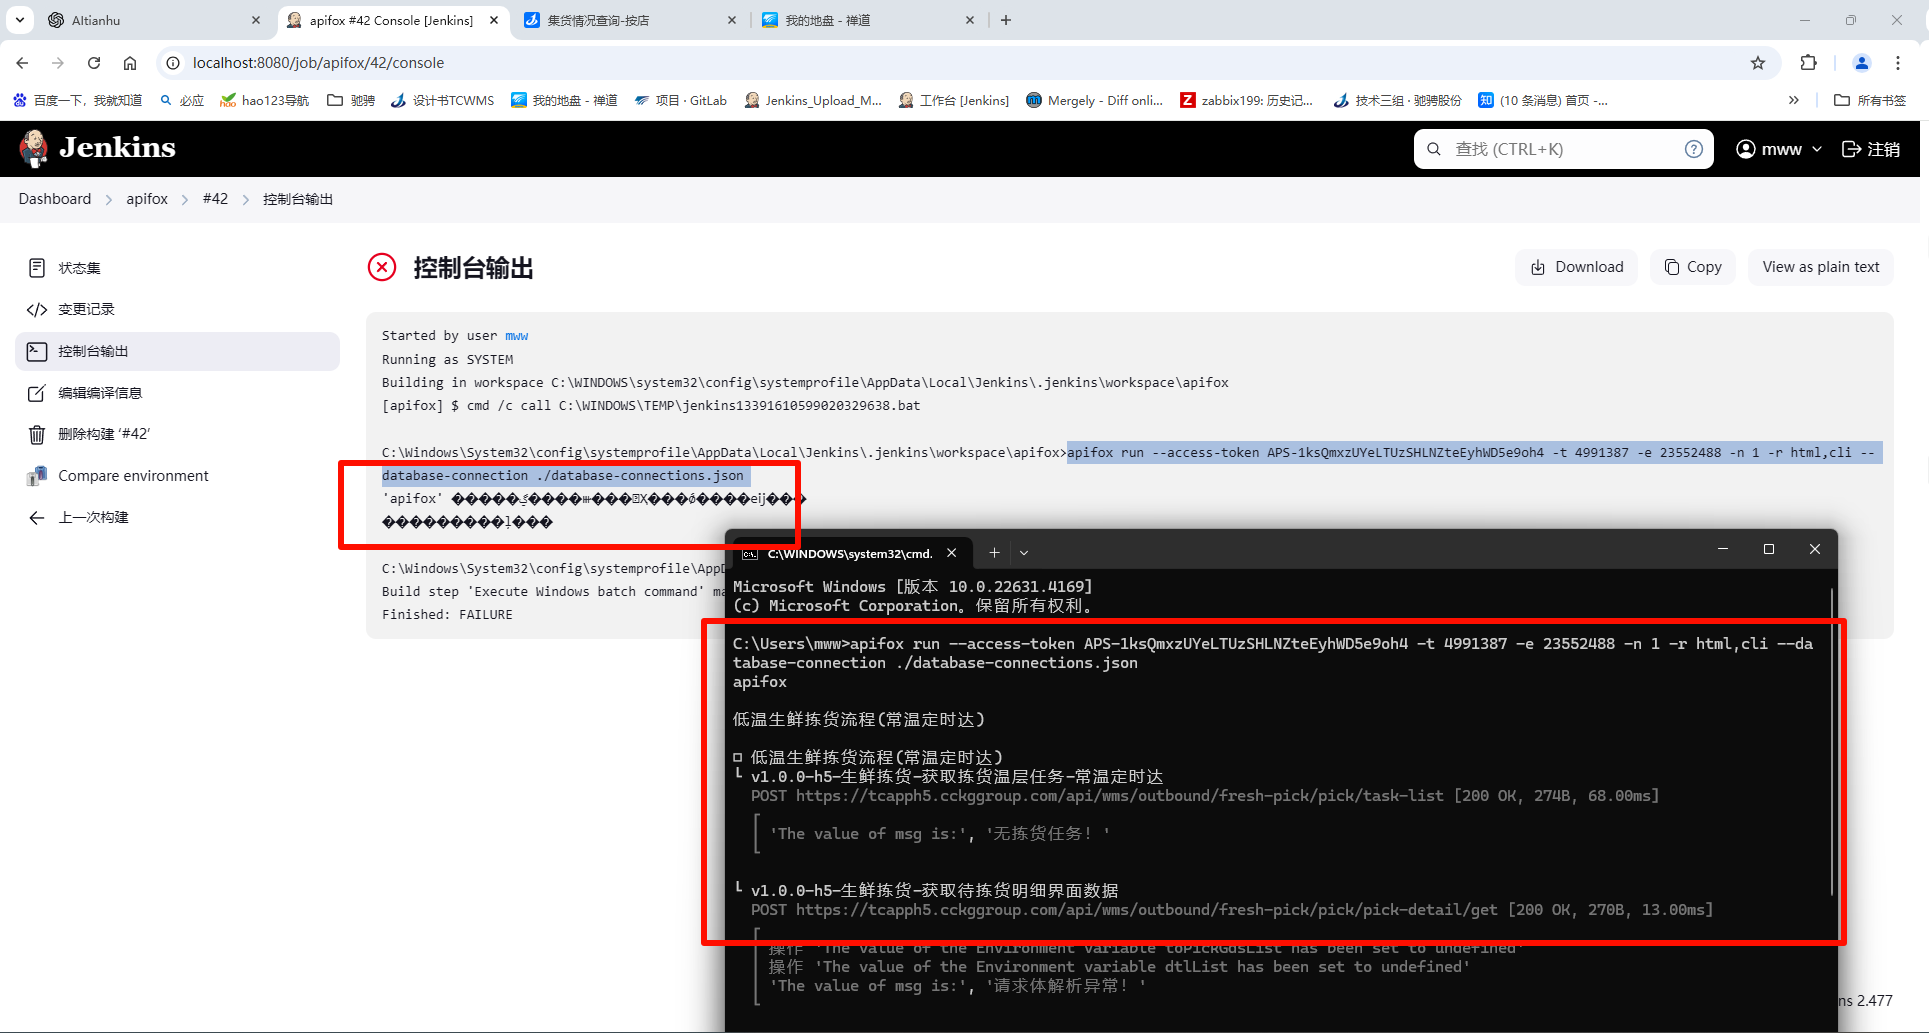Click View as plain text
Image resolution: width=1929 pixels, height=1033 pixels.
(1821, 267)
